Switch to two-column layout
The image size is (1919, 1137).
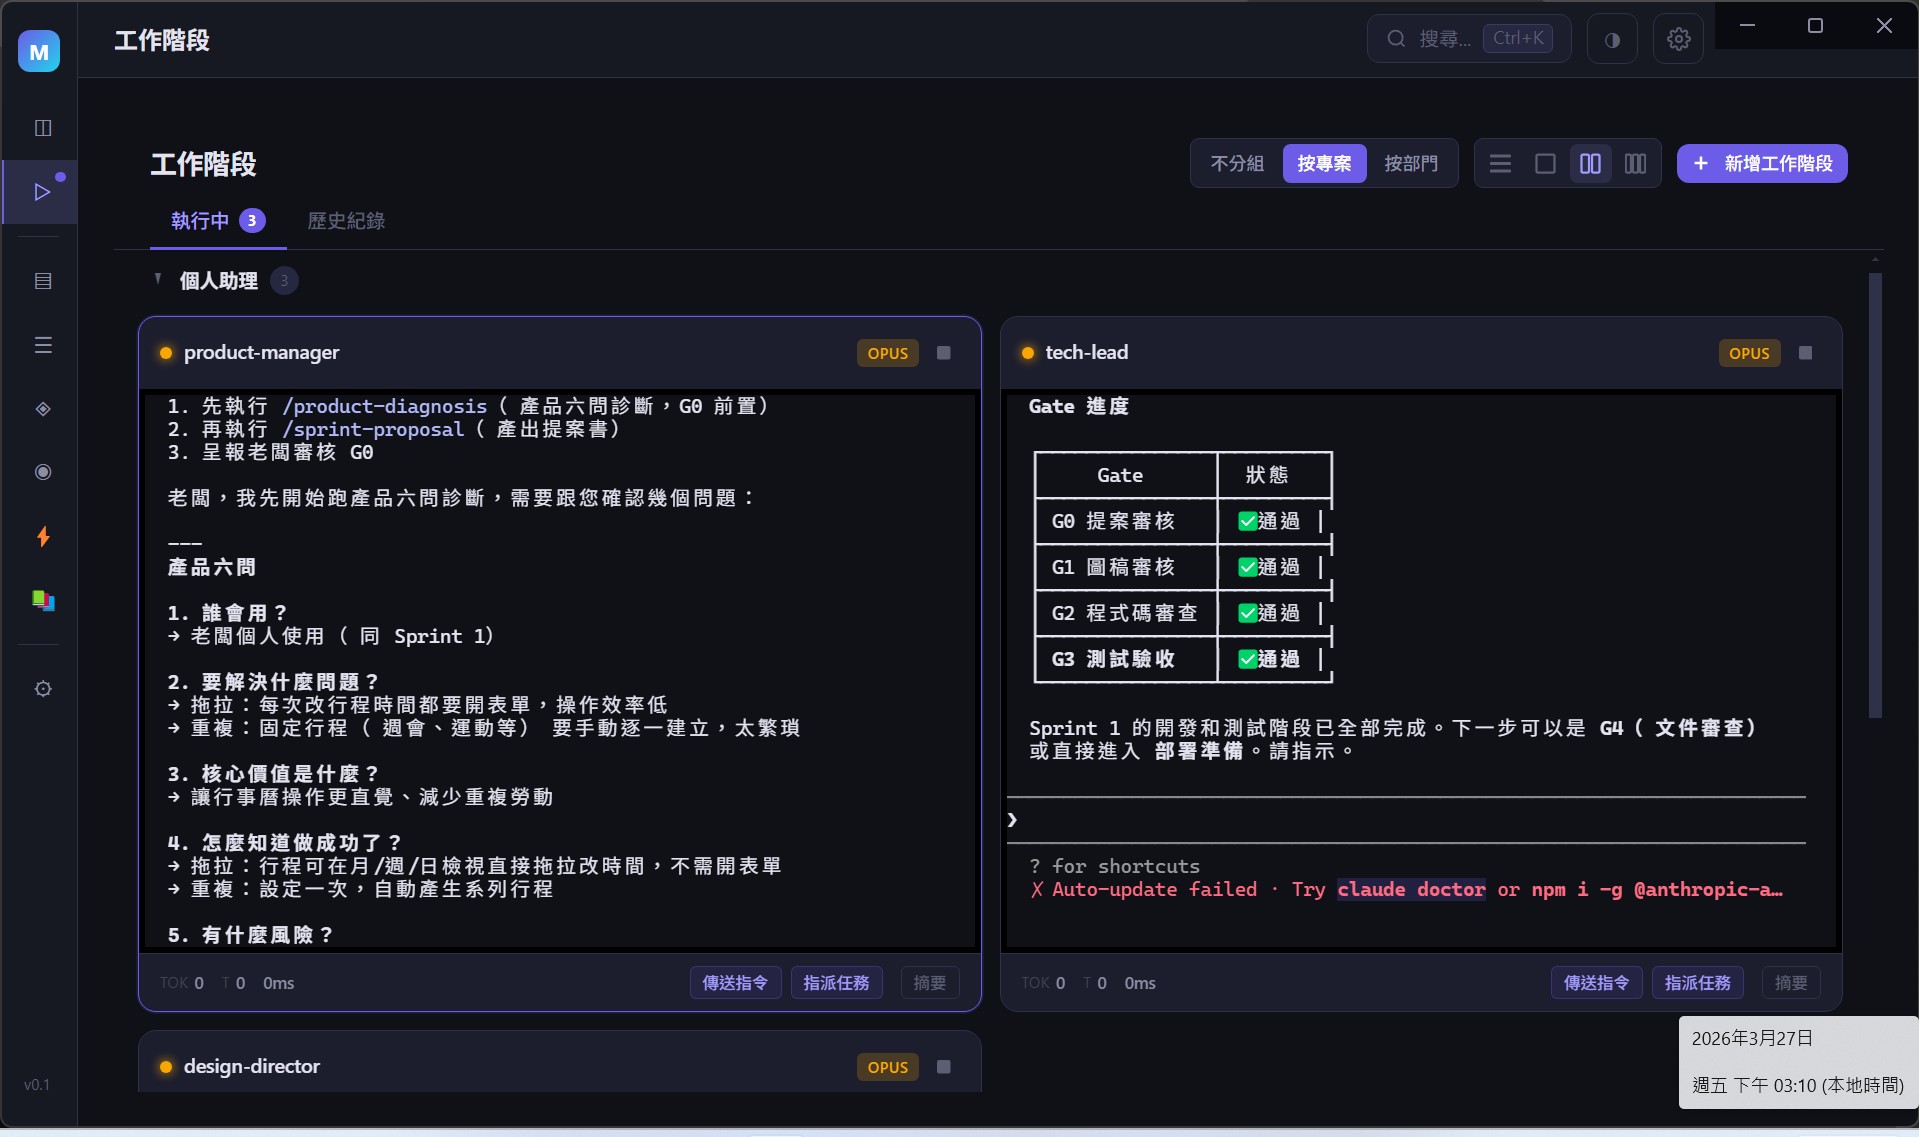(x=1590, y=163)
